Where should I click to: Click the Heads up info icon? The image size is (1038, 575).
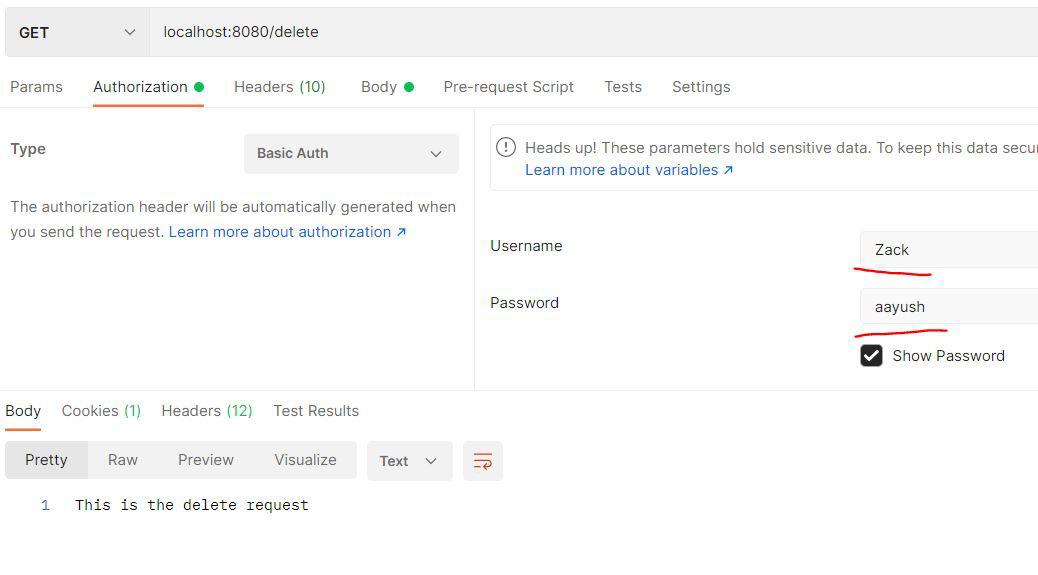coord(506,148)
